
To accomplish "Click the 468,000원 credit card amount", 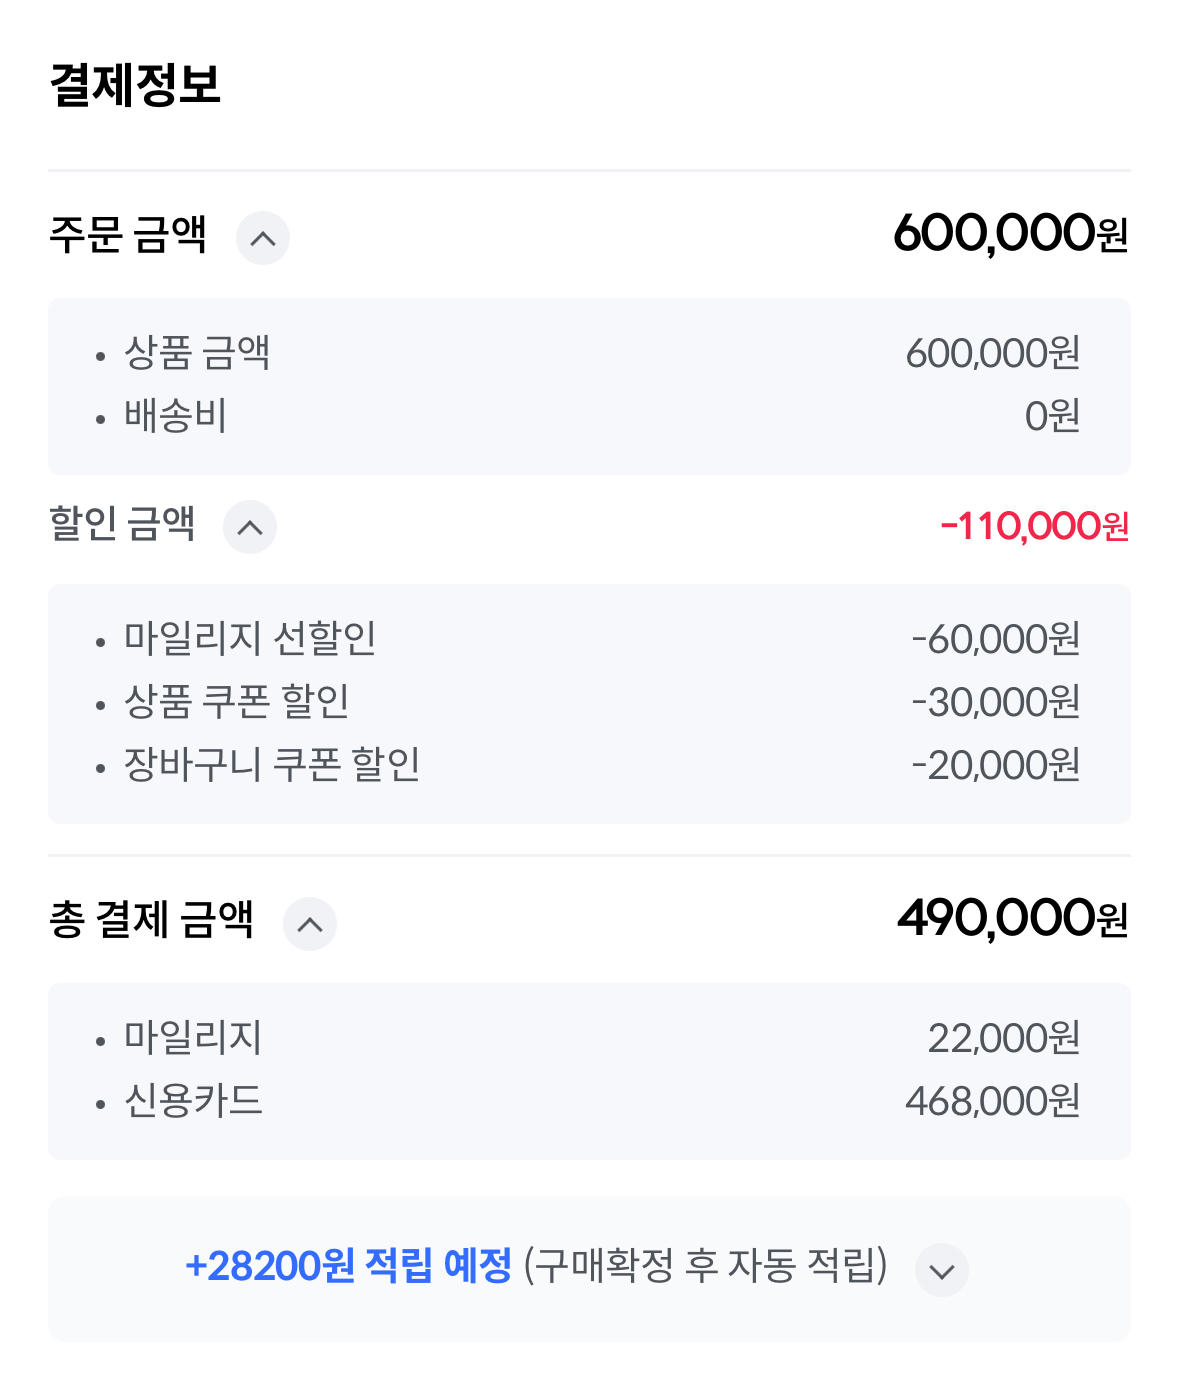I will 992,1101.
